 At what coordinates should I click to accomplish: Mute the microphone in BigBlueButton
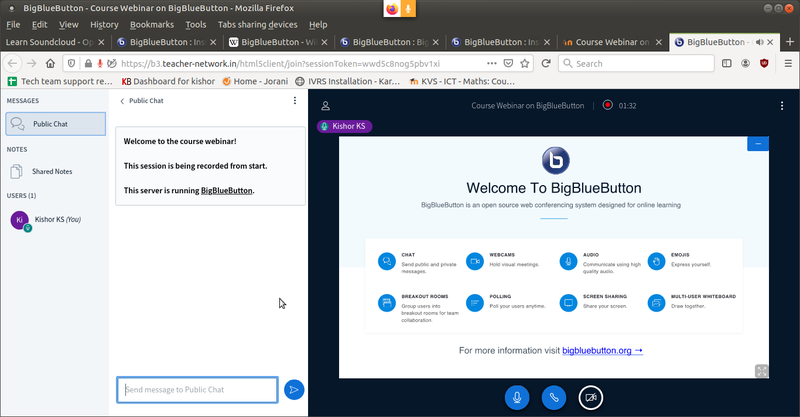pyautogui.click(x=517, y=398)
